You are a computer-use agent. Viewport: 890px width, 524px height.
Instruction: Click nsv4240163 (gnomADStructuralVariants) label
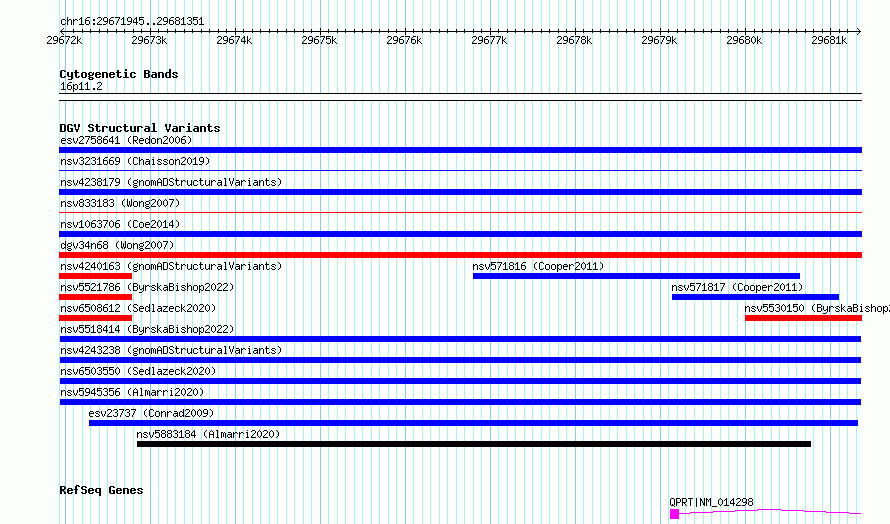tap(171, 266)
